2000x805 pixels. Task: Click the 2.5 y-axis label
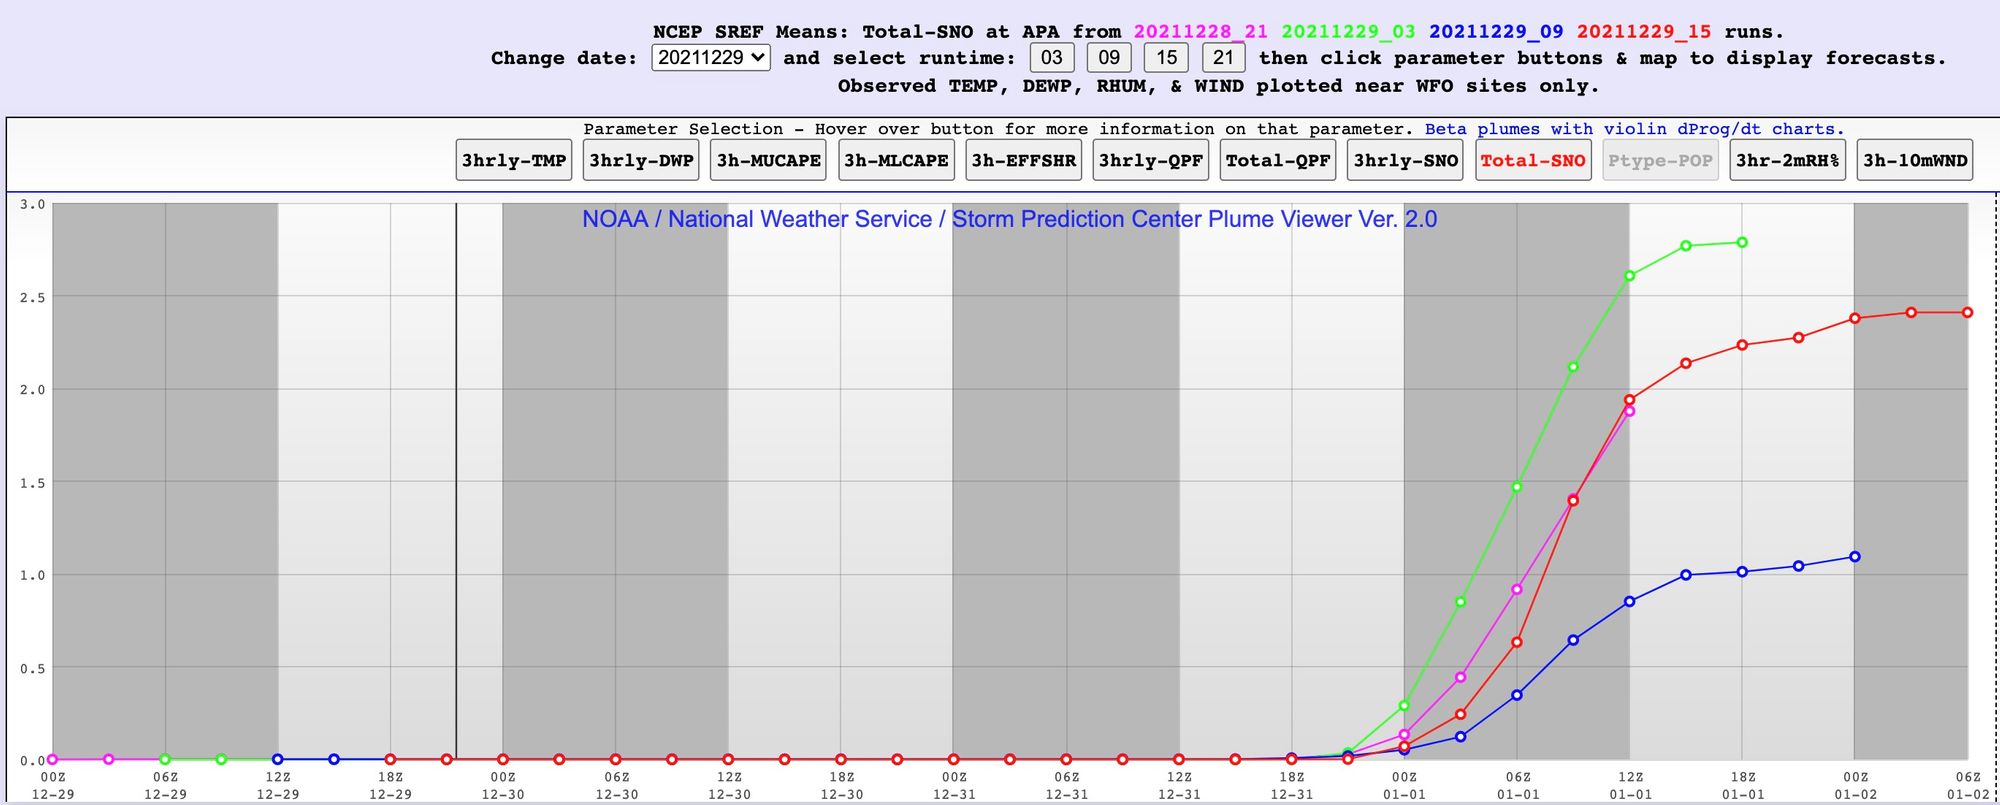[x=32, y=298]
